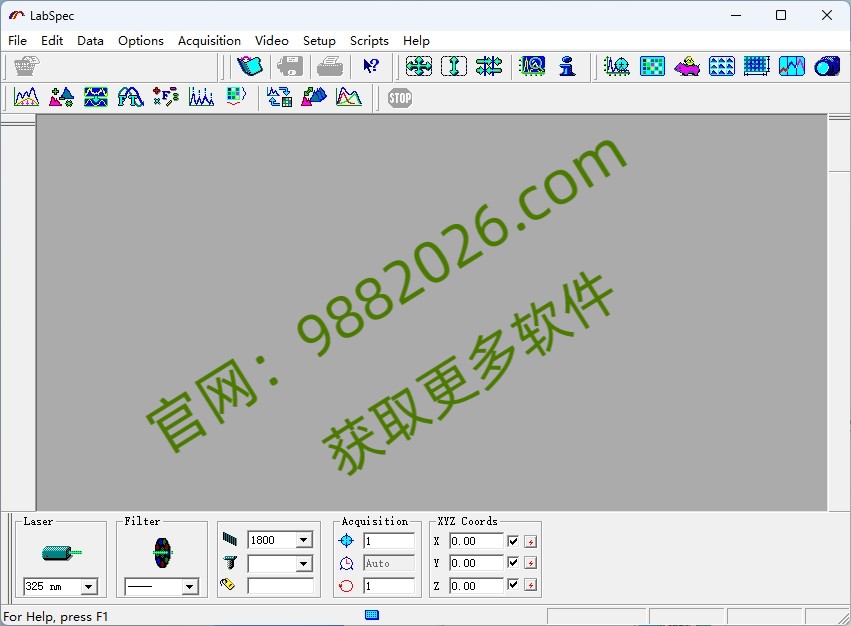Open the Filter selection dropdown

coord(189,586)
